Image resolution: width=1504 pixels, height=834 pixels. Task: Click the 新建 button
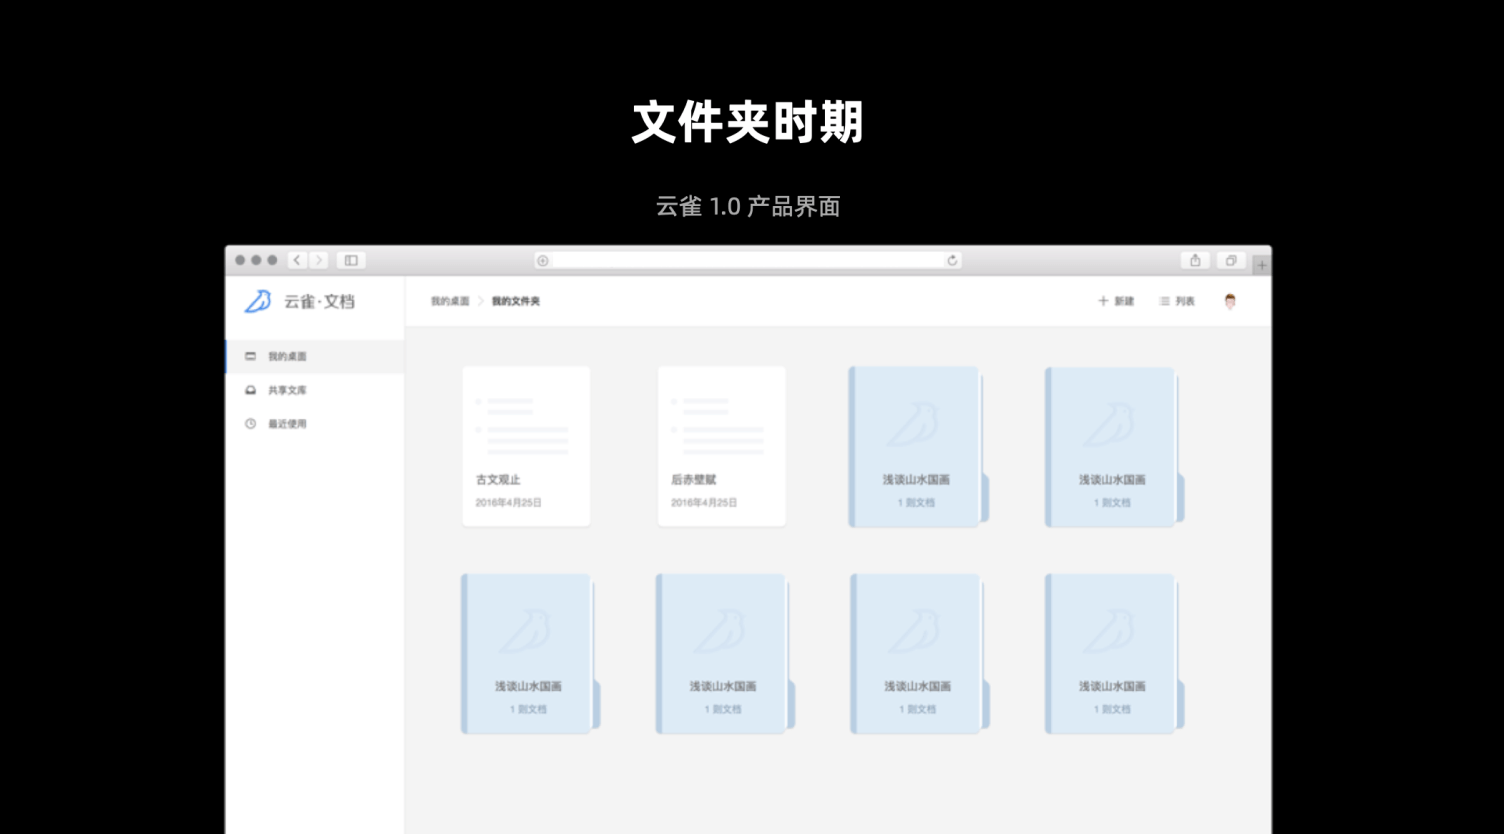tap(1116, 301)
